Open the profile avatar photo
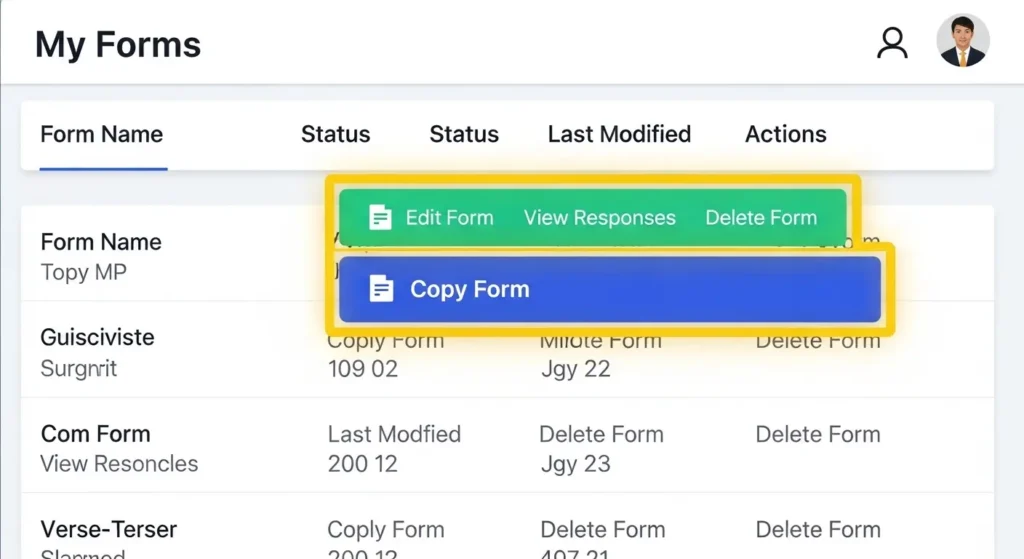The width and height of the screenshot is (1024, 559). 962,41
